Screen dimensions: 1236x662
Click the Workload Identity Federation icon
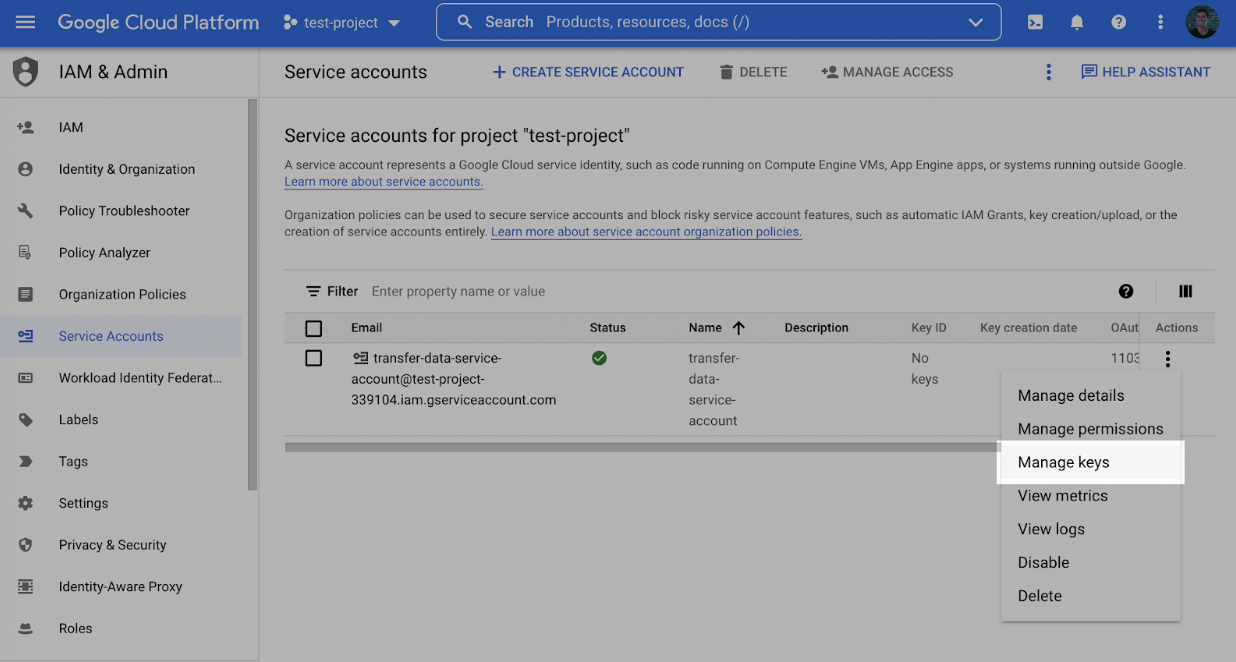pyautogui.click(x=26, y=378)
